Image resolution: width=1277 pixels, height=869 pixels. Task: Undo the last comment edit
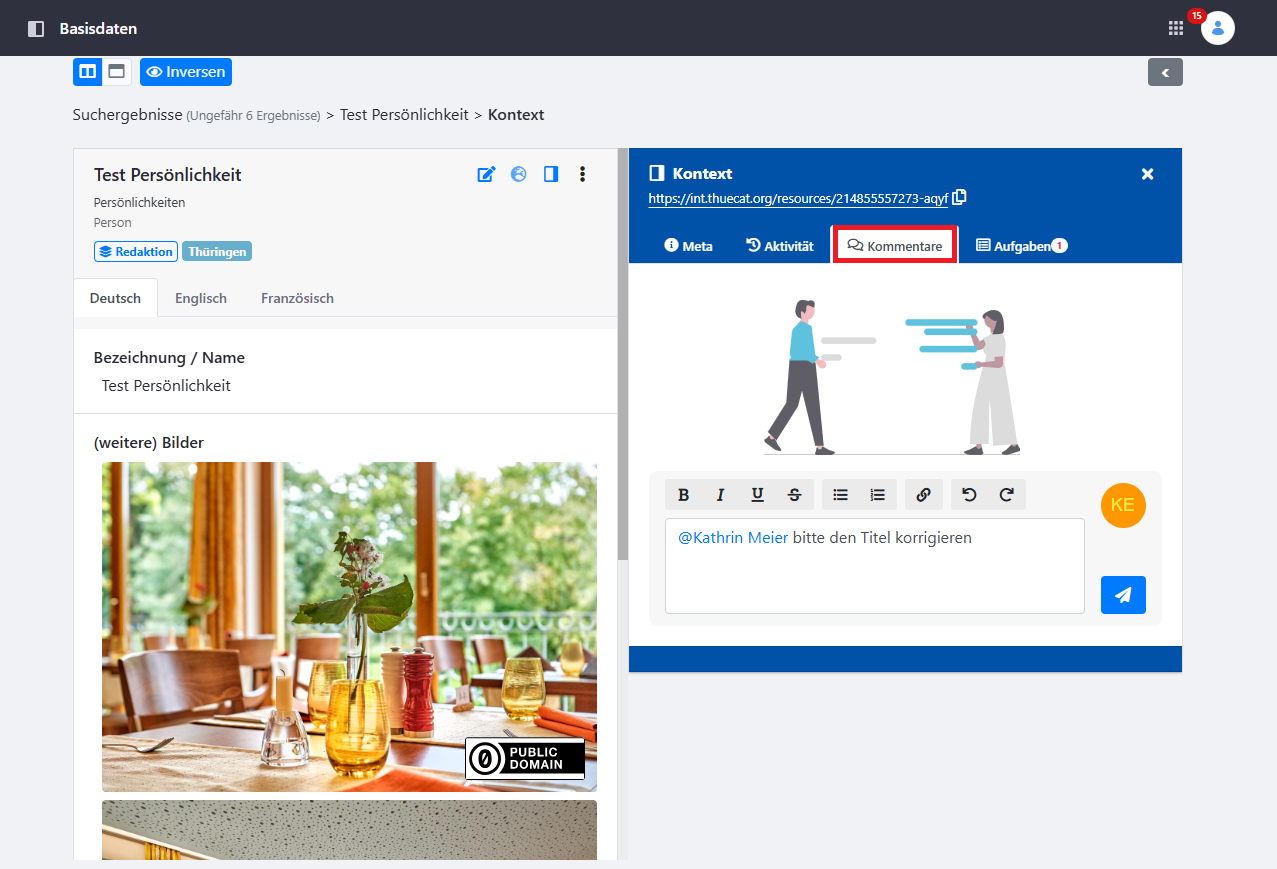969,494
